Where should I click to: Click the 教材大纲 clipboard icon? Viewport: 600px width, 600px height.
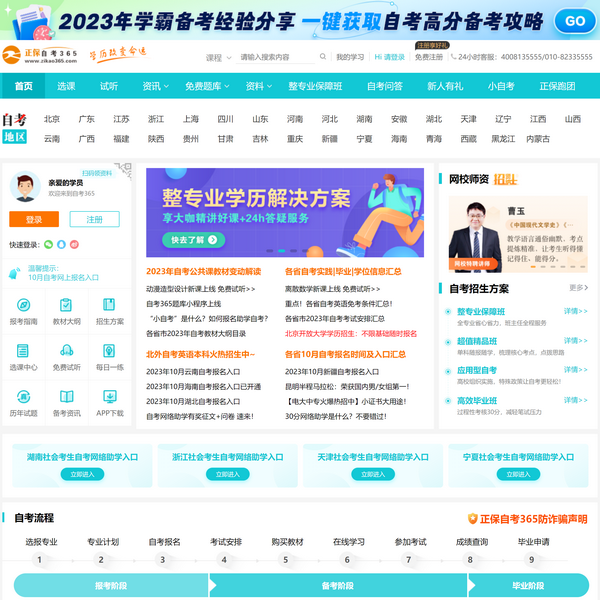pyautogui.click(x=66, y=305)
